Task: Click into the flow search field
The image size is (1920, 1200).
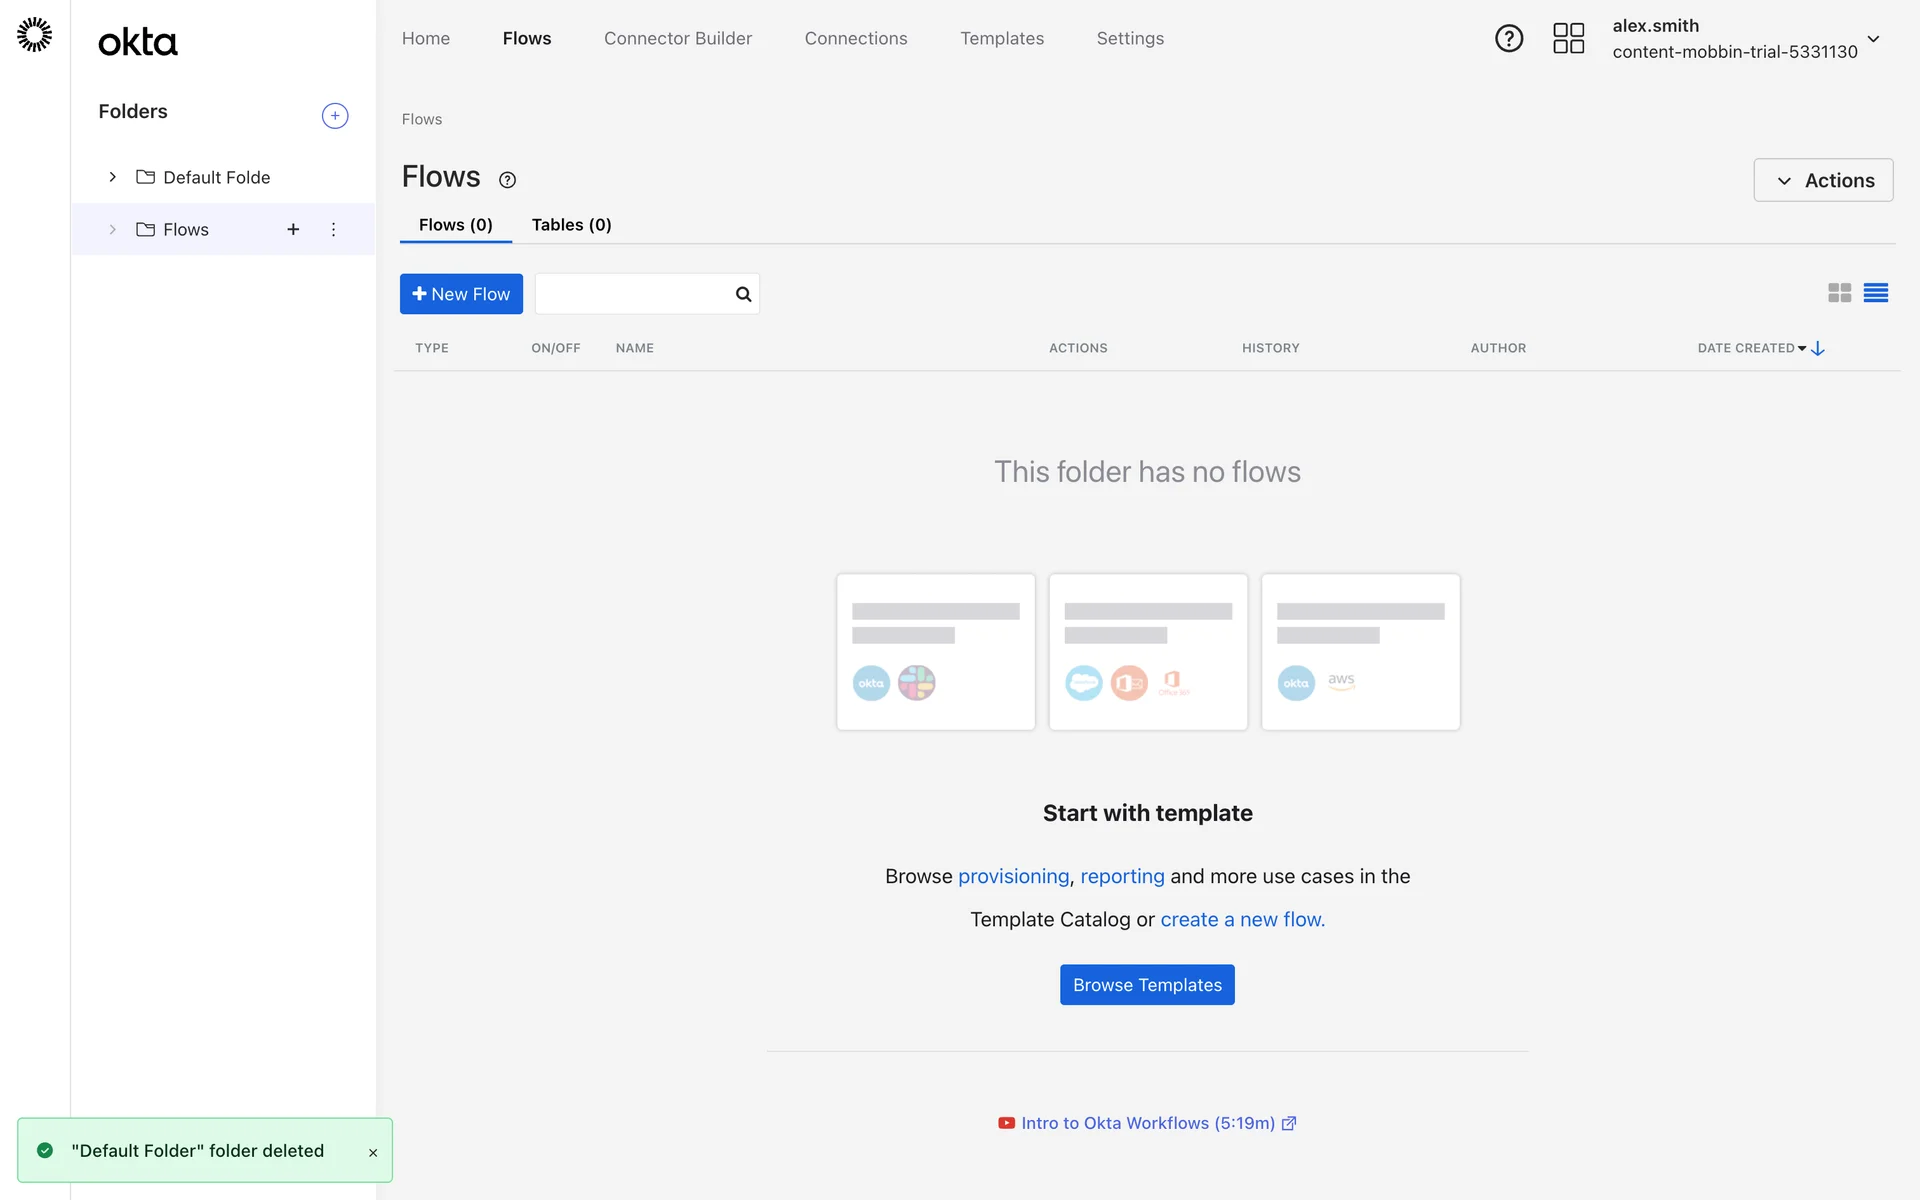Action: tap(634, 294)
